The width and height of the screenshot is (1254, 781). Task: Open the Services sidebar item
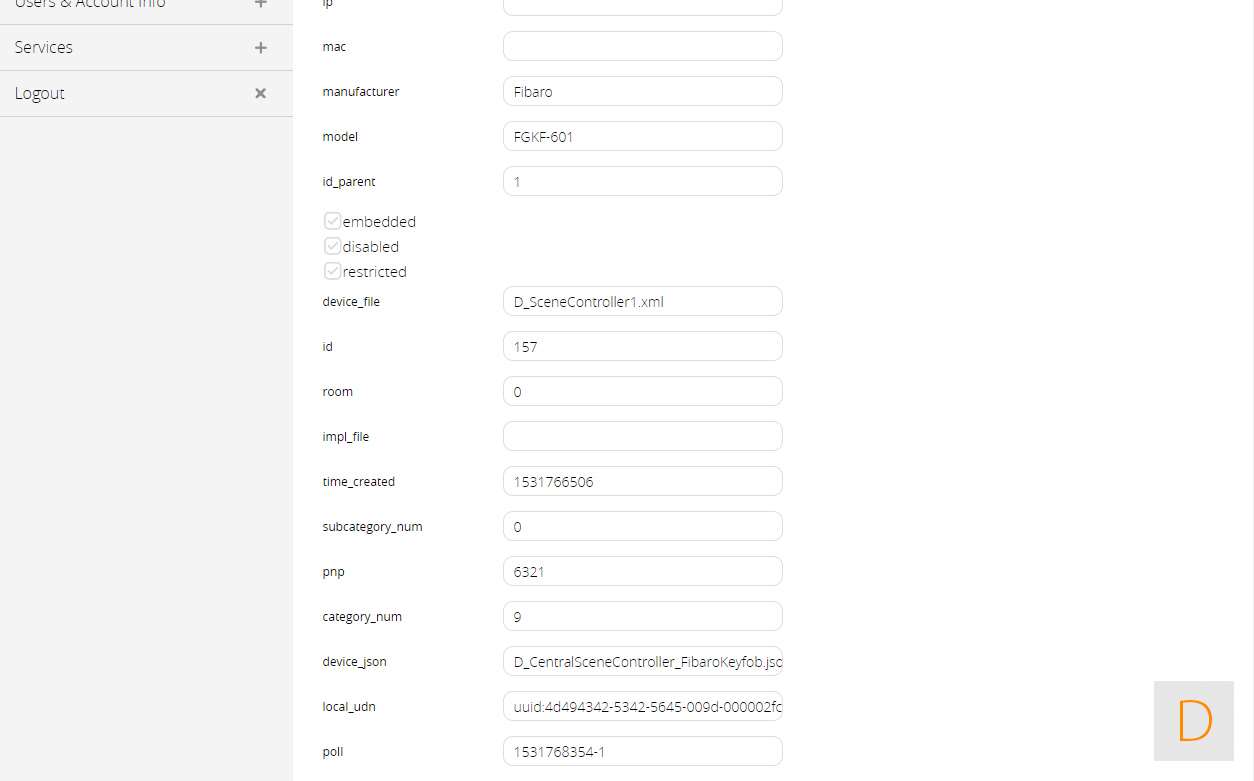[44, 48]
